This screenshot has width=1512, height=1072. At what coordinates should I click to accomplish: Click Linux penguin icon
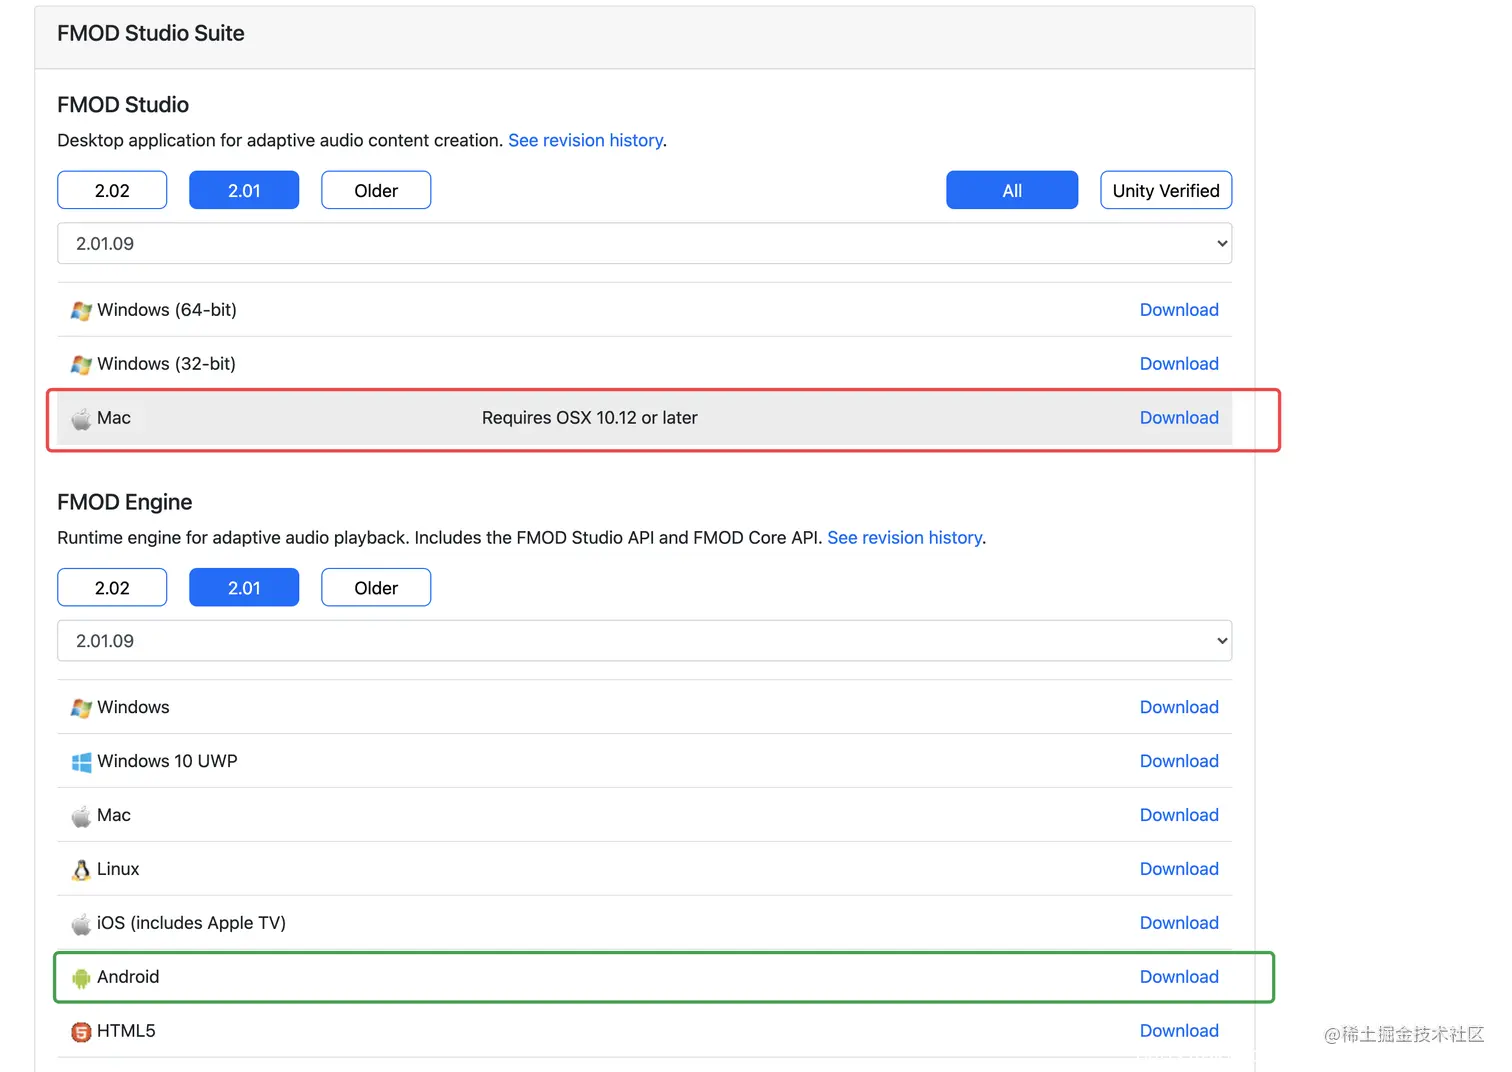pyautogui.click(x=81, y=870)
